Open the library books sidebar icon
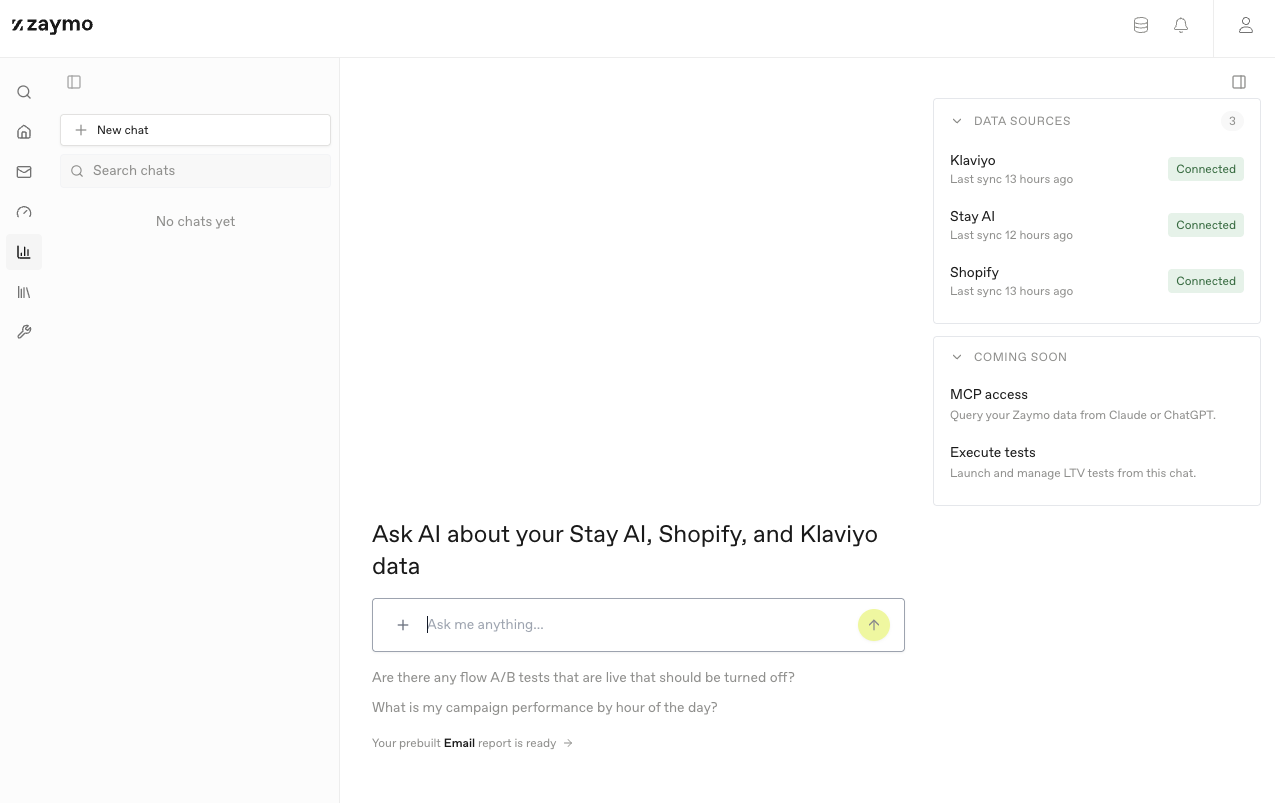This screenshot has width=1275, height=803. coord(24,292)
